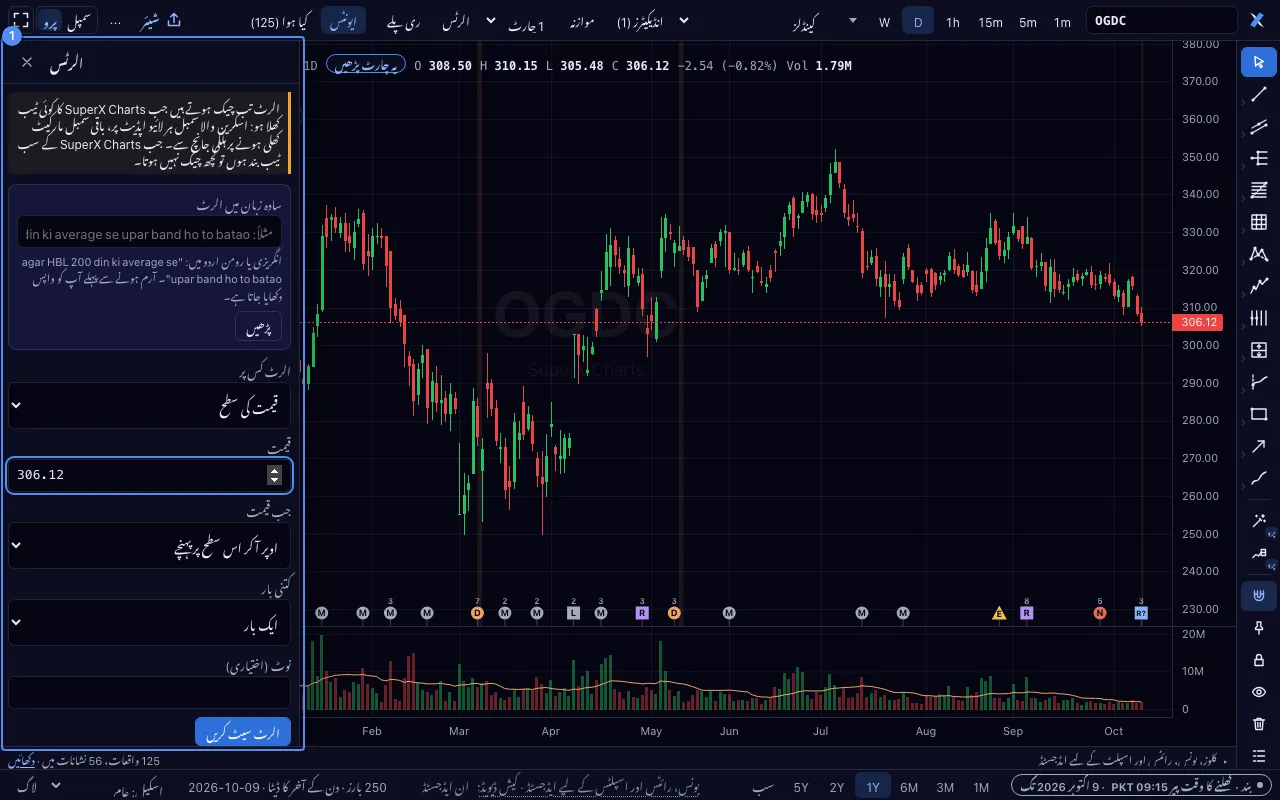Toggle the magnet snap mode
Viewport: 1280px width, 800px height.
pos(1258,596)
